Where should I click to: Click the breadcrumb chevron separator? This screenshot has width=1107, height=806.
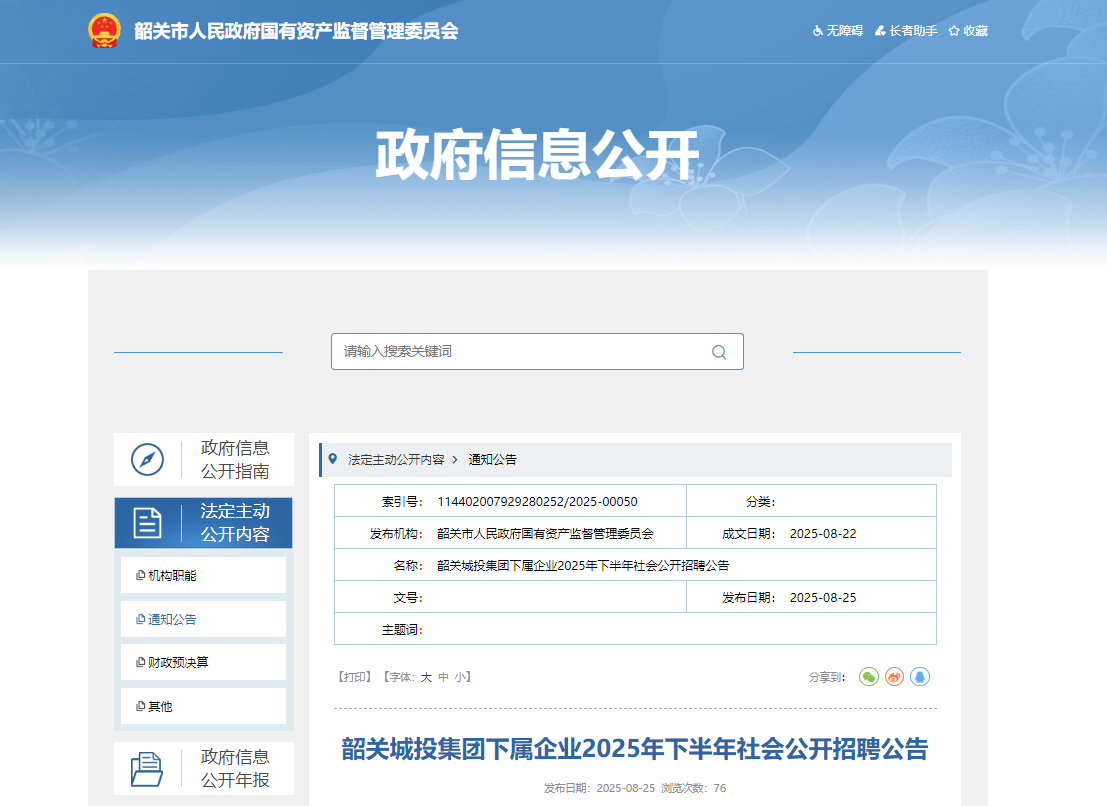(455, 459)
